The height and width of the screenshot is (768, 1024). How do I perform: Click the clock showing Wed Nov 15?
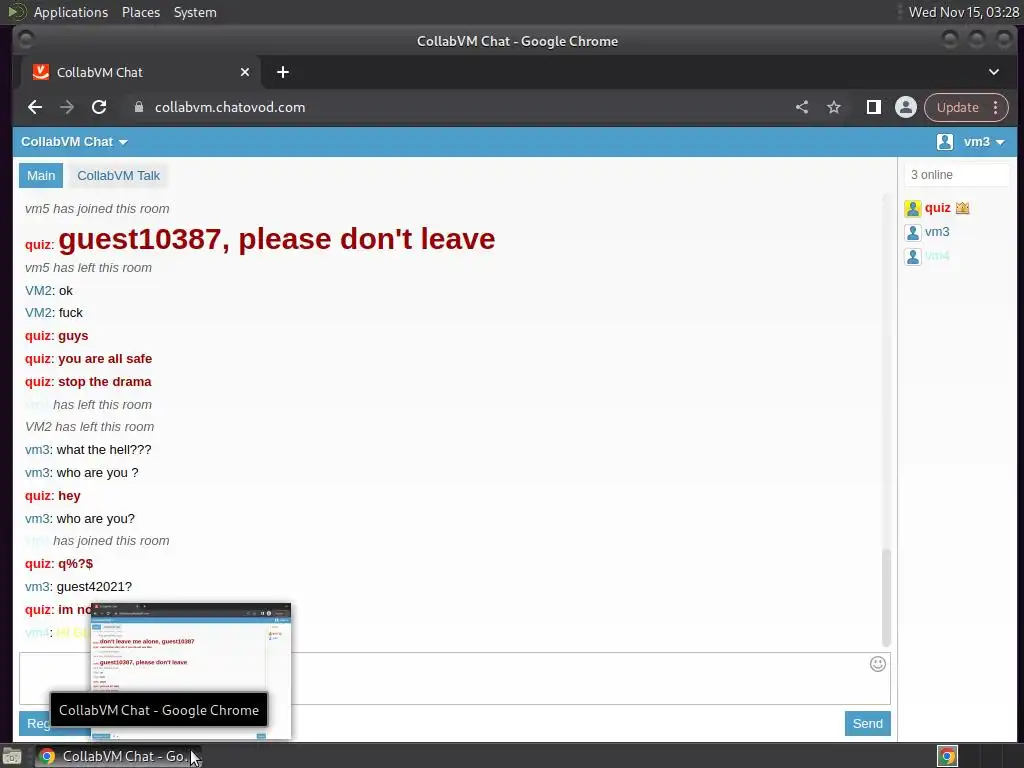coord(963,12)
